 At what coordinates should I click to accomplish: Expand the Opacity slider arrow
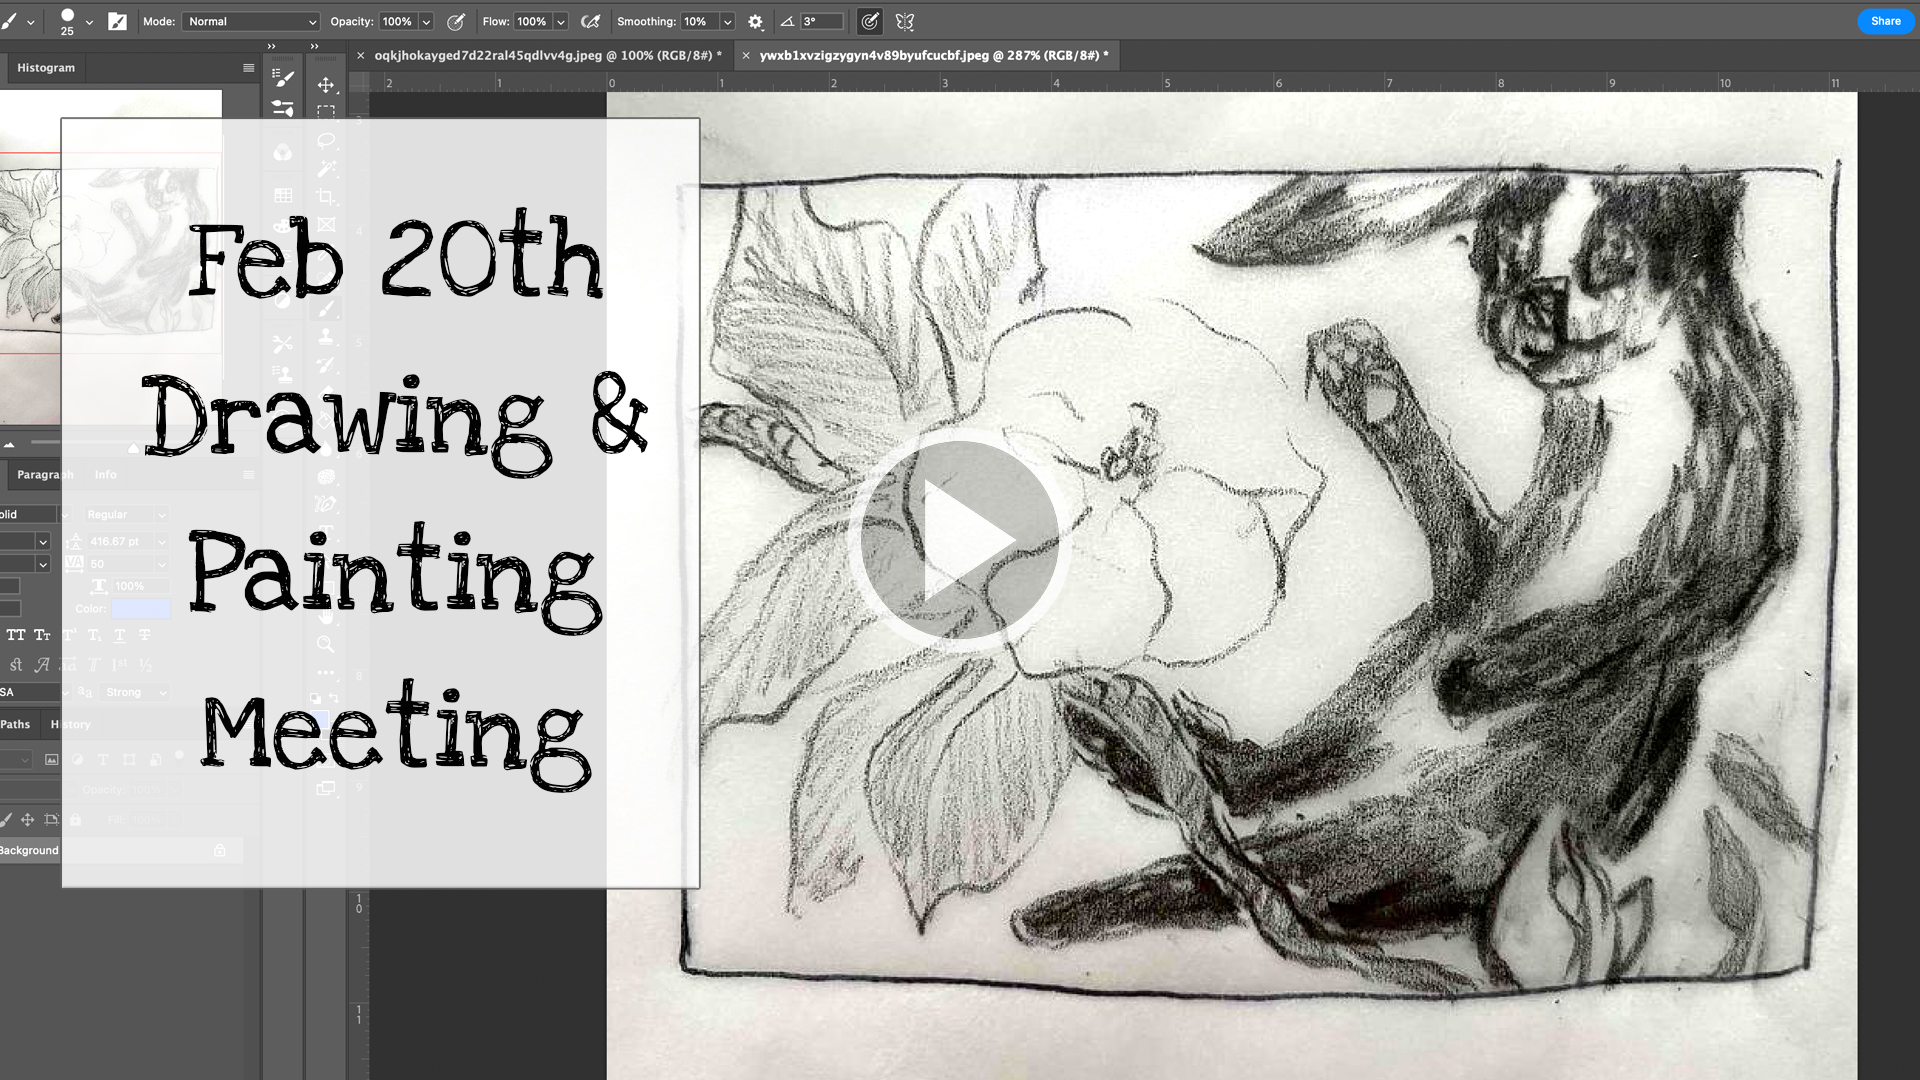point(426,21)
